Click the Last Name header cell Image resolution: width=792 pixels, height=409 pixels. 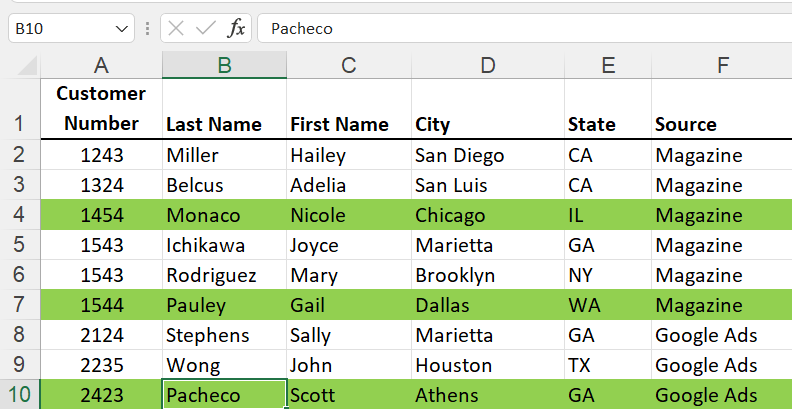click(224, 109)
